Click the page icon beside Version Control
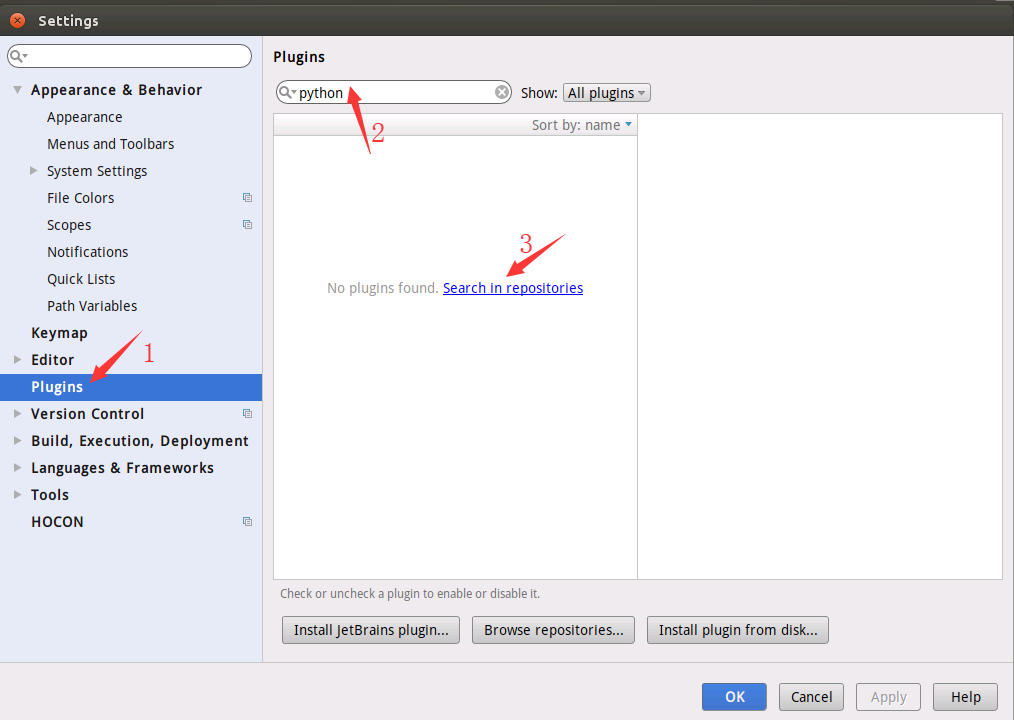Viewport: 1014px width, 720px height. [x=247, y=413]
